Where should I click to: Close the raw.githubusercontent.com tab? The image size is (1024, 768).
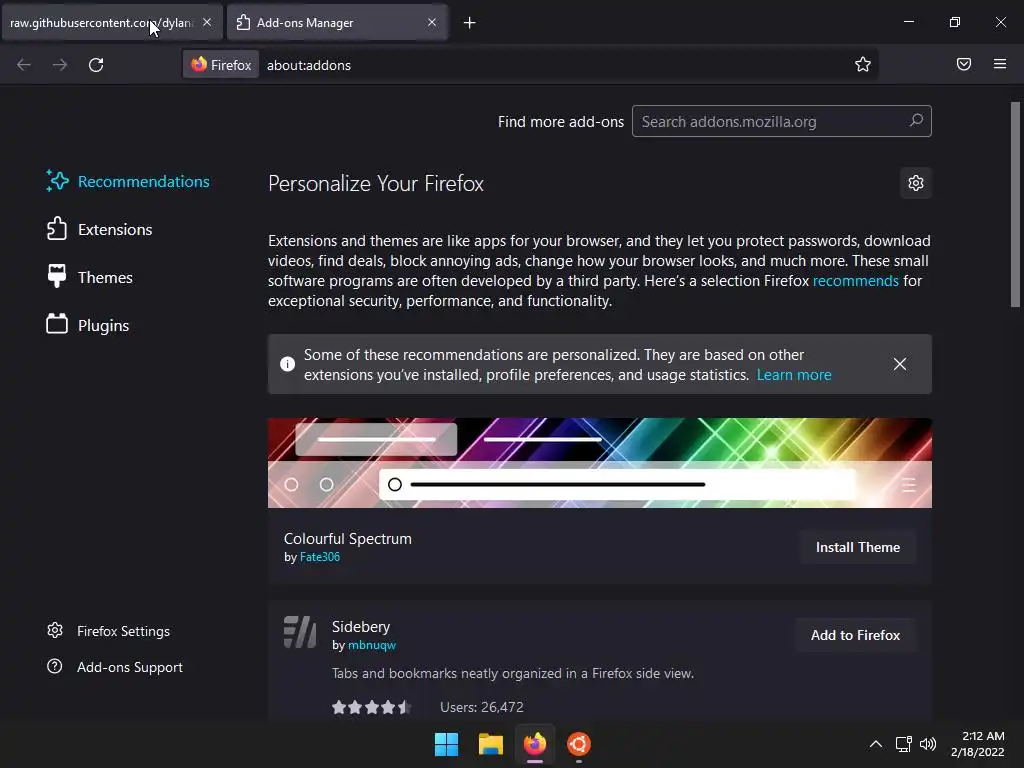pyautogui.click(x=207, y=22)
